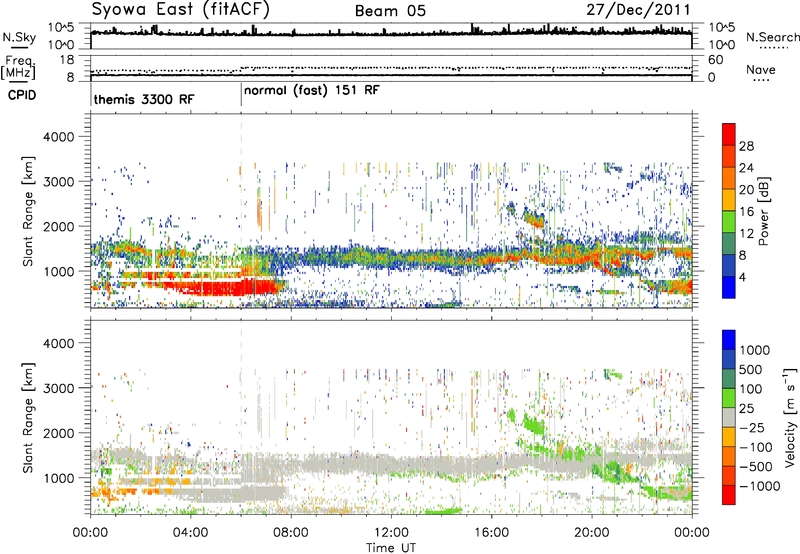The width and height of the screenshot is (800, 554).
Task: Click the 'Slant Range [km]' label of power panel
Action: [28, 211]
